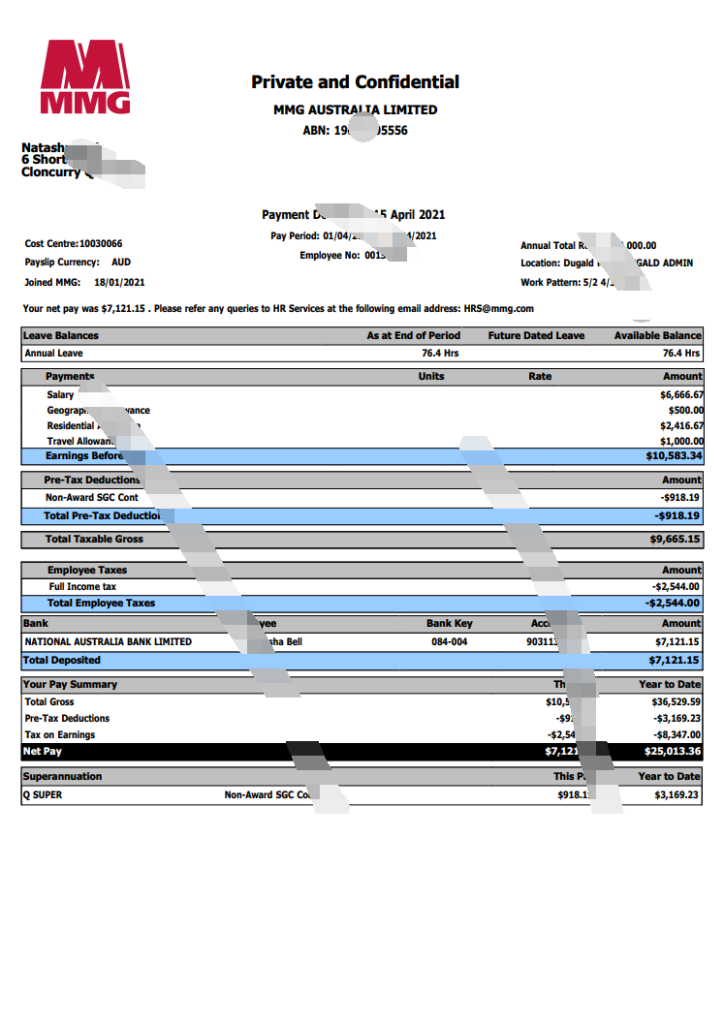Click the 'Employee Taxes' section header
This screenshot has height=1024, width=724.
point(87,570)
